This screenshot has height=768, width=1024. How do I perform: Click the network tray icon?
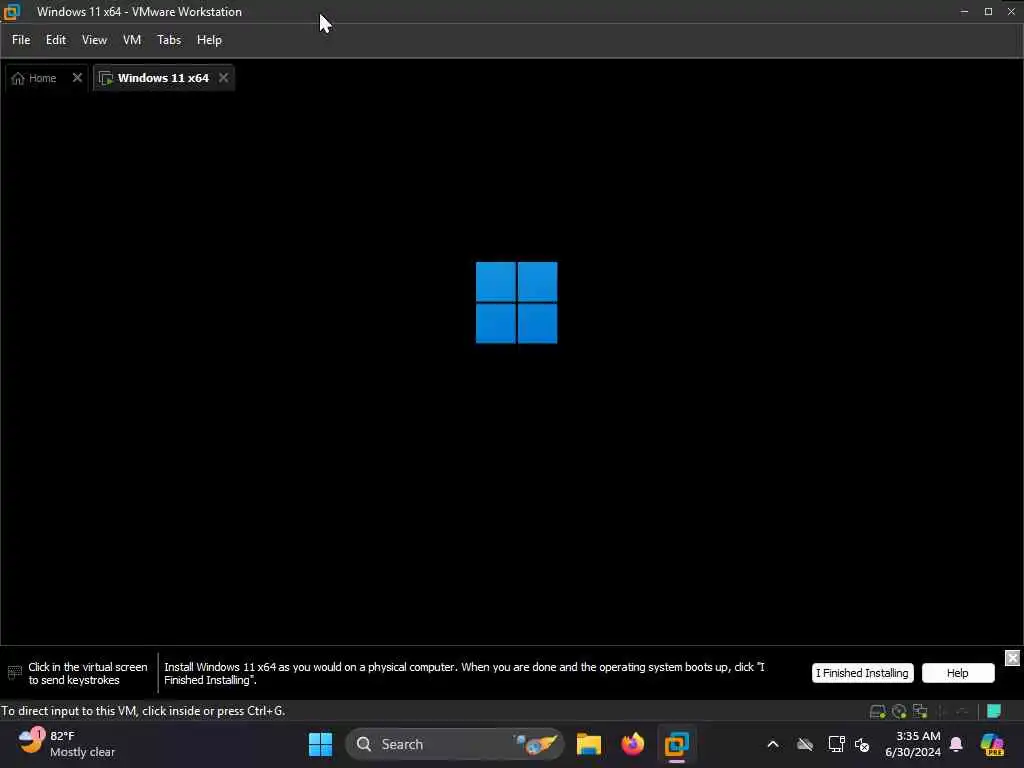(837, 744)
